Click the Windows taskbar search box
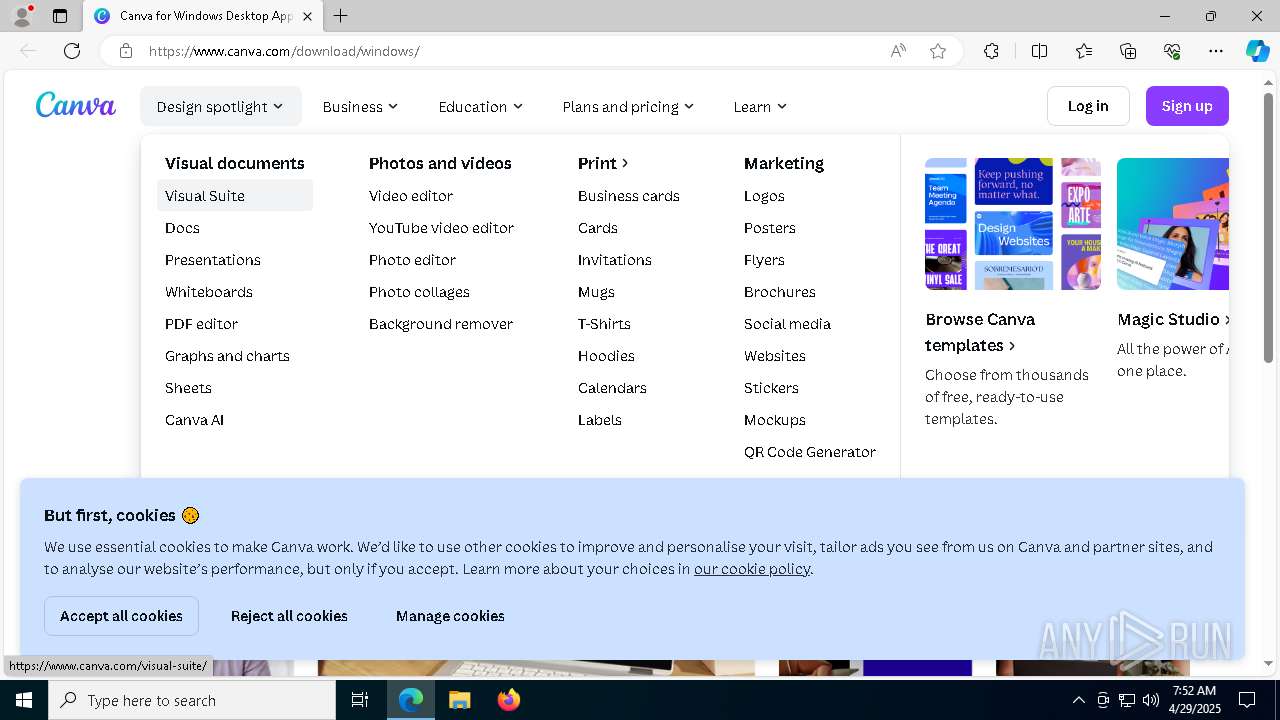The height and width of the screenshot is (720, 1280). pyautogui.click(x=192, y=700)
